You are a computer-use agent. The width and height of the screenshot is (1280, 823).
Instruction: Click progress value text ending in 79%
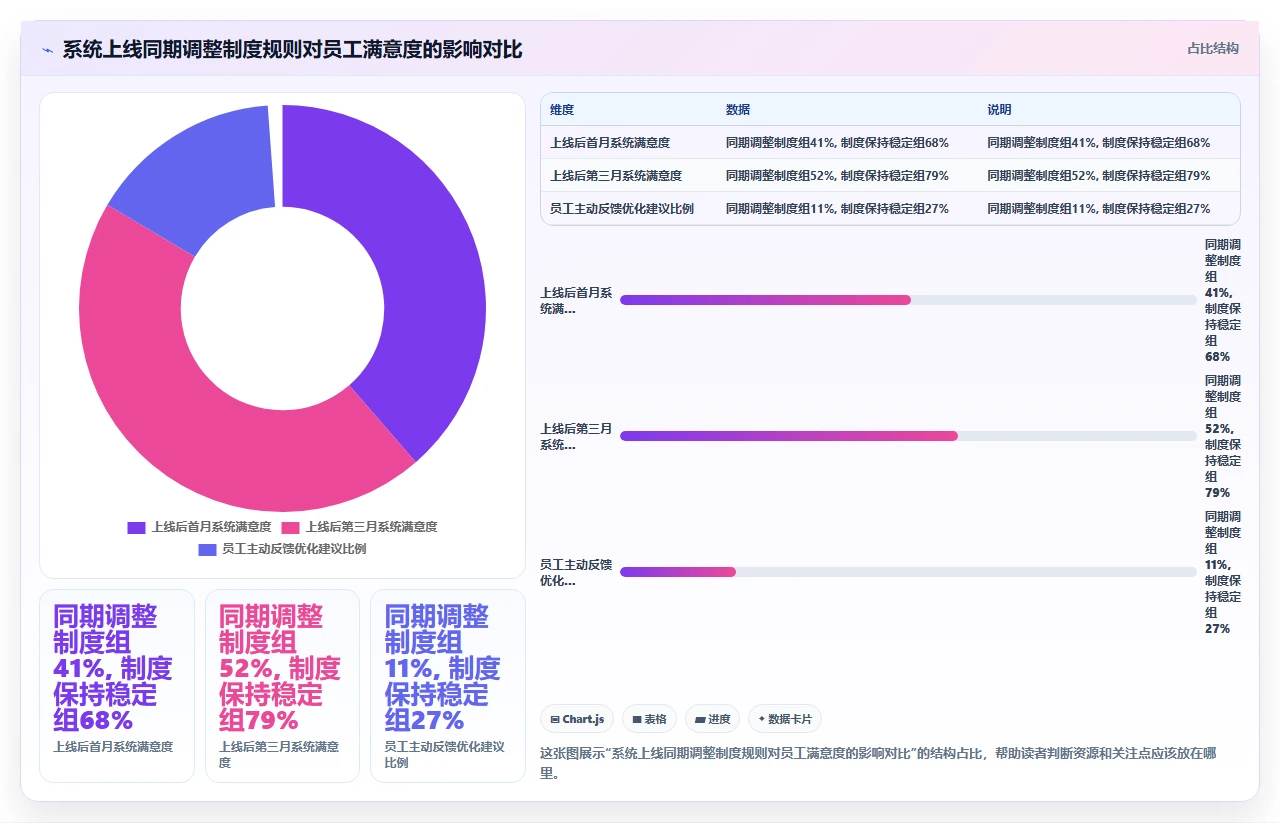click(1223, 436)
